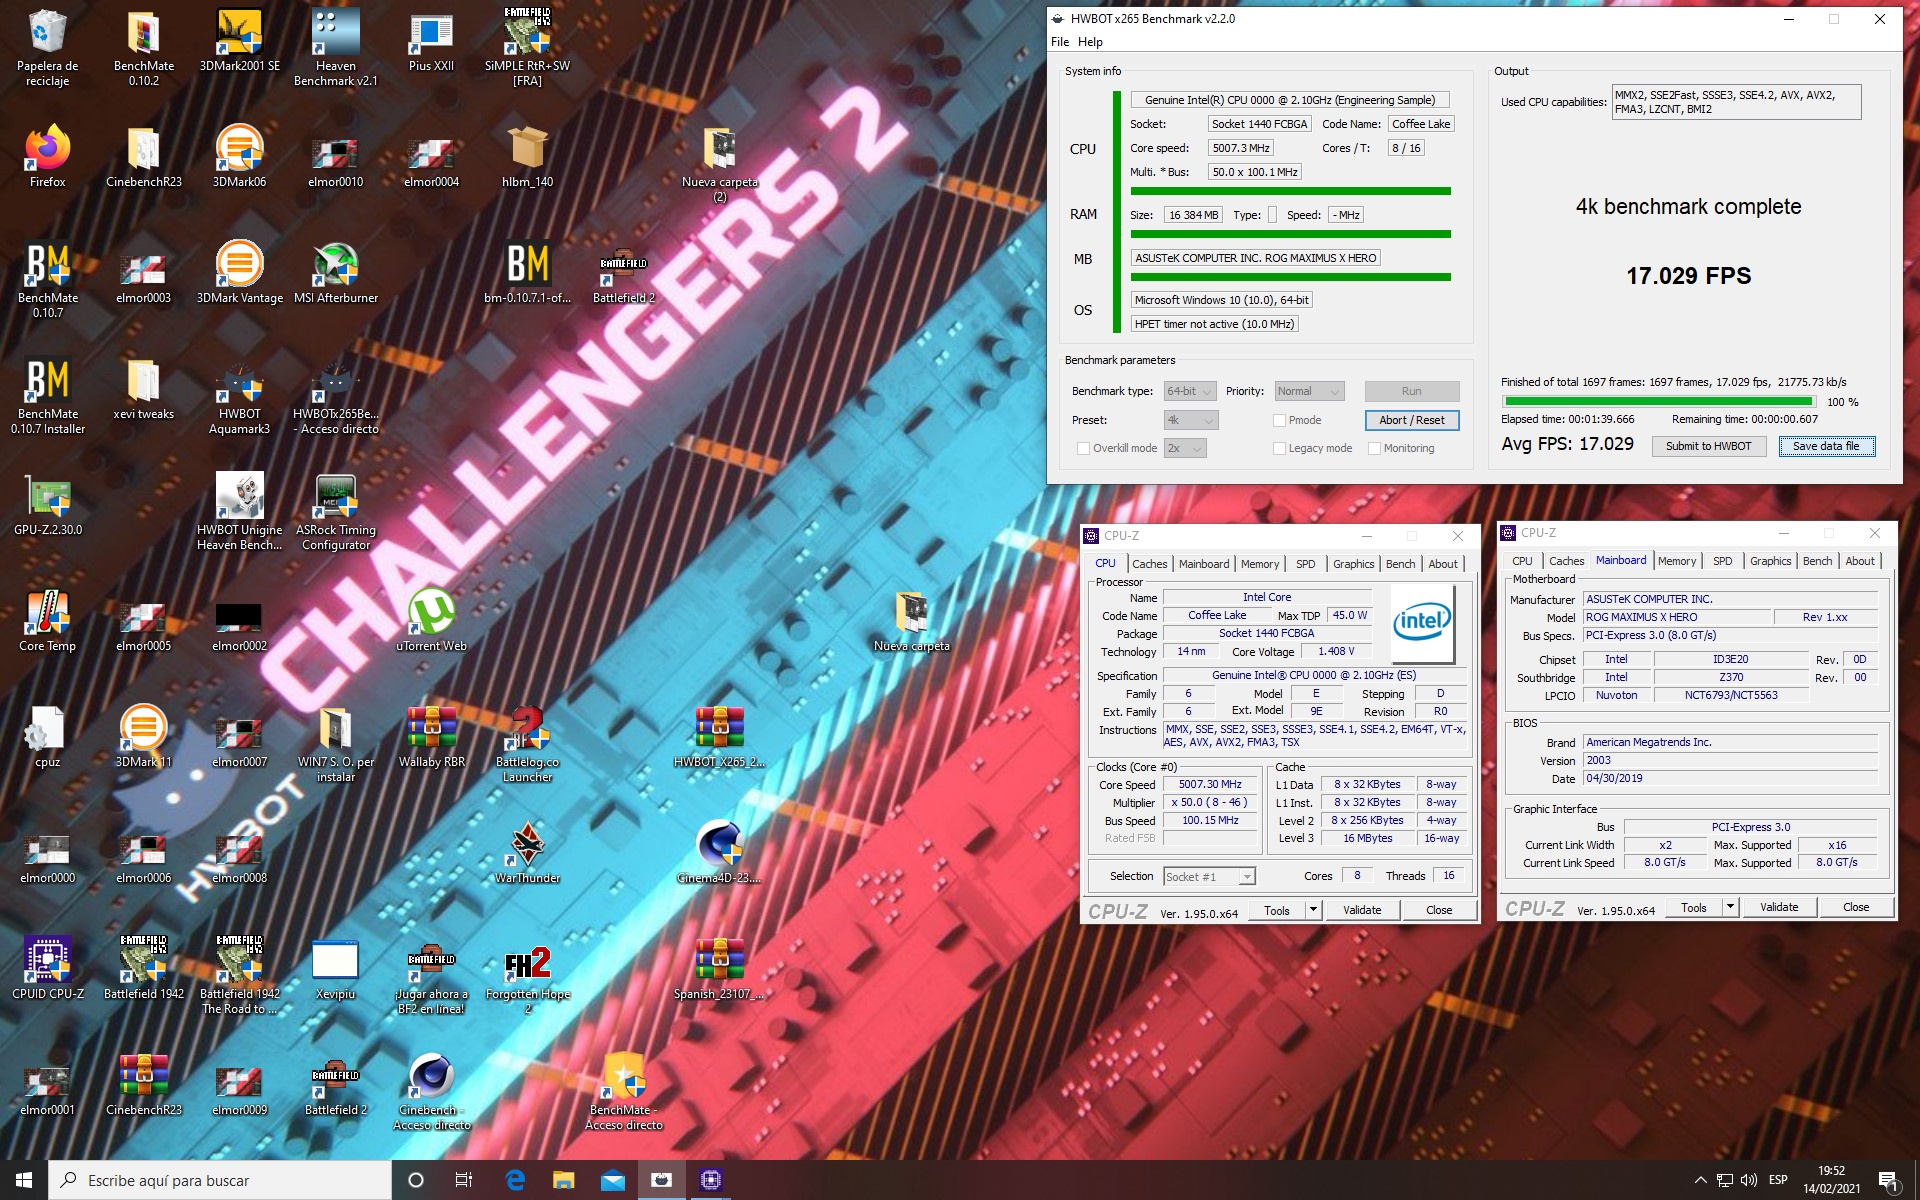1920x1200 pixels.
Task: Click the Save data file button
Action: [x=1826, y=446]
